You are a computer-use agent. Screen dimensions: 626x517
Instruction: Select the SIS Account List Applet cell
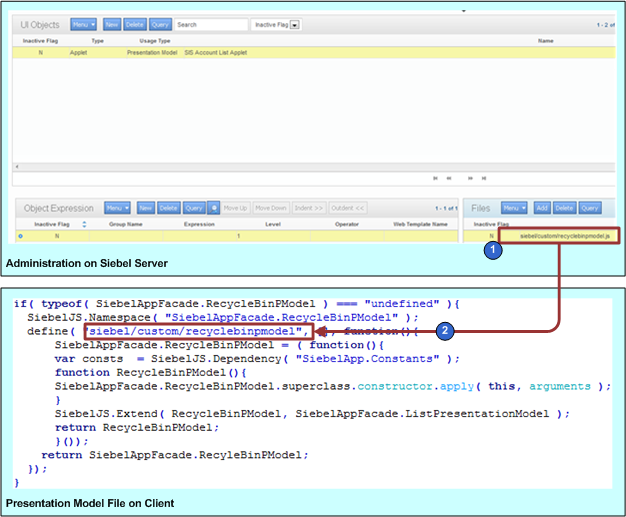(x=216, y=53)
